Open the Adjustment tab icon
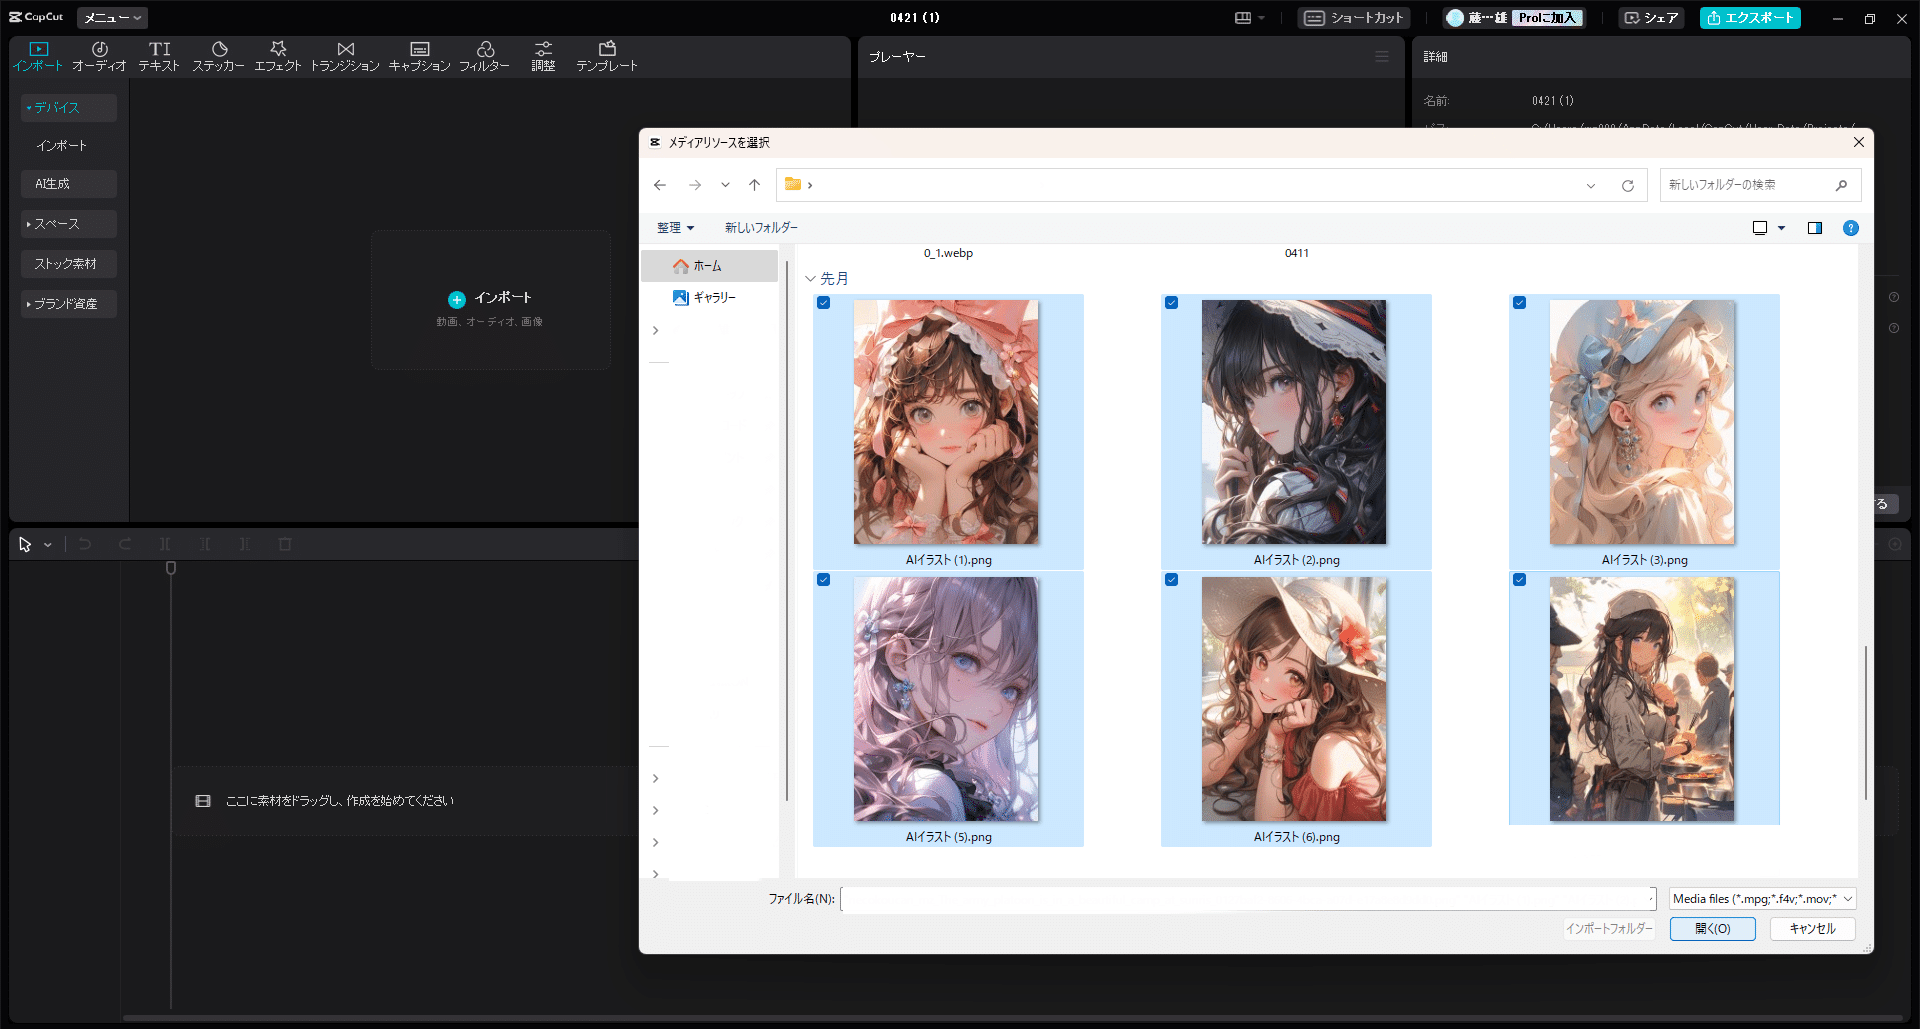1920x1029 pixels. click(x=543, y=49)
